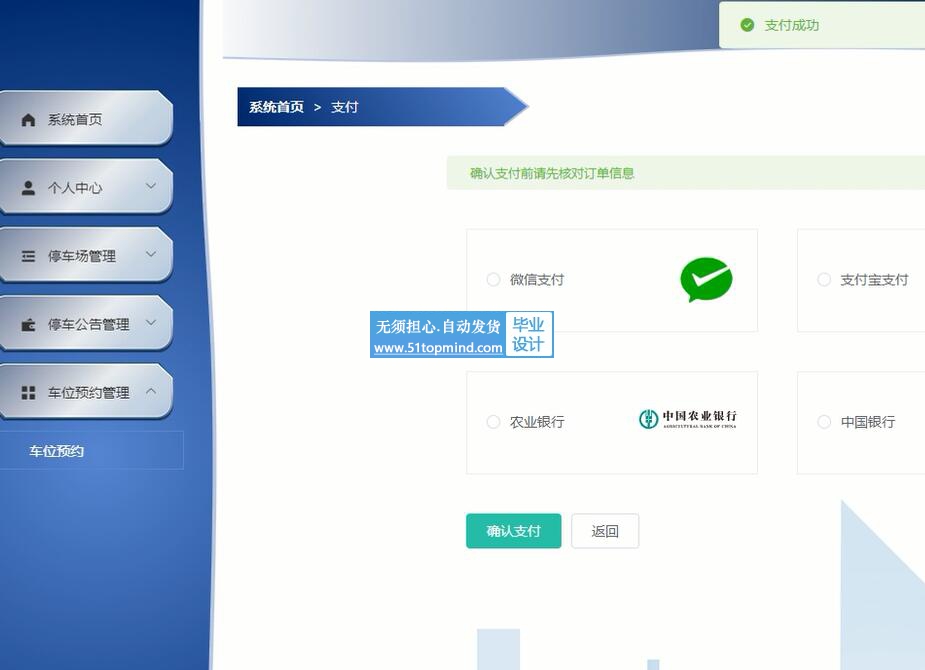Go to 系统首页 in the breadcrumb

(x=276, y=107)
